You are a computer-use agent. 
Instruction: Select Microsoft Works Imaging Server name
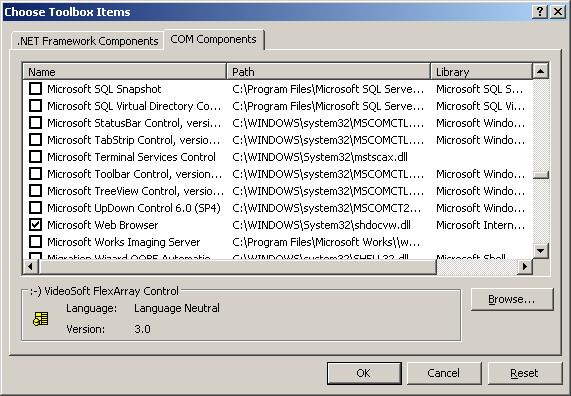pos(124,242)
